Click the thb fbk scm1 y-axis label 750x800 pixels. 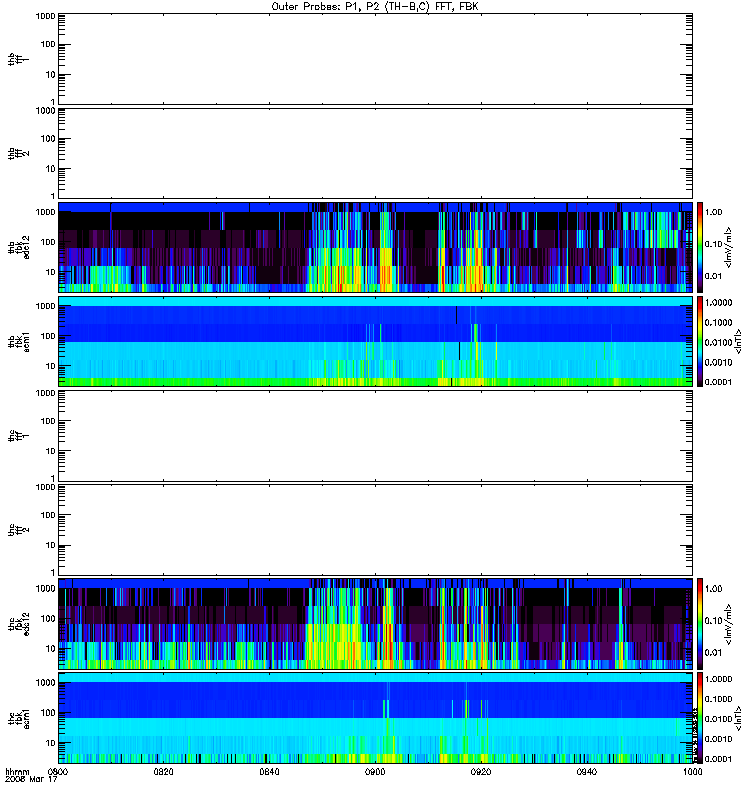tap(19, 341)
